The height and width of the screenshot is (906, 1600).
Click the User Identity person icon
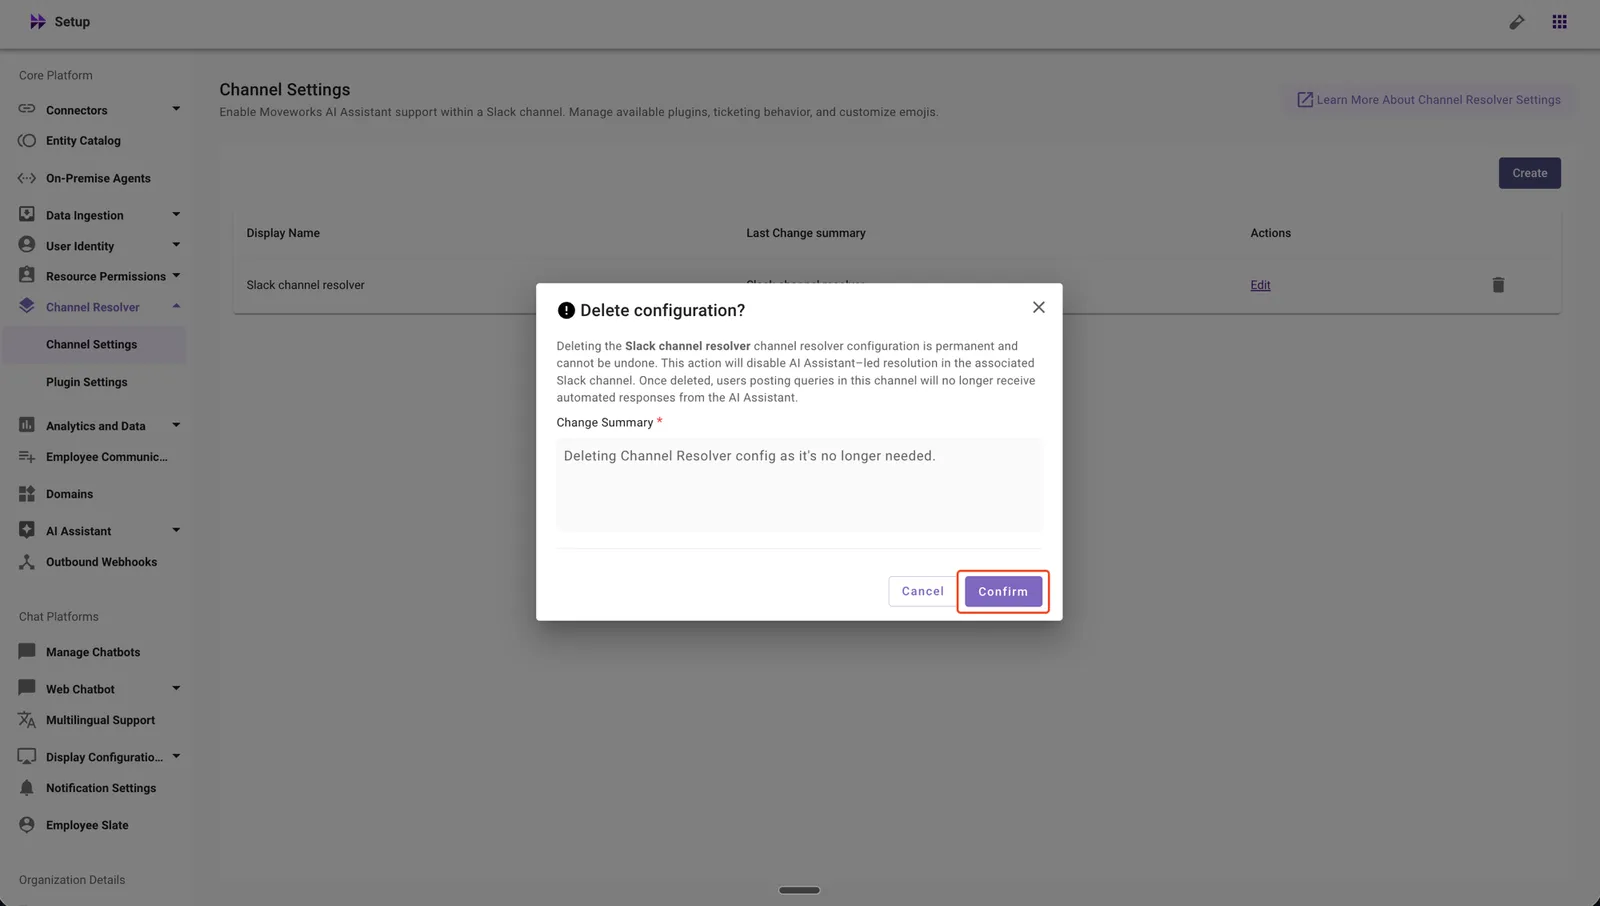tap(27, 245)
